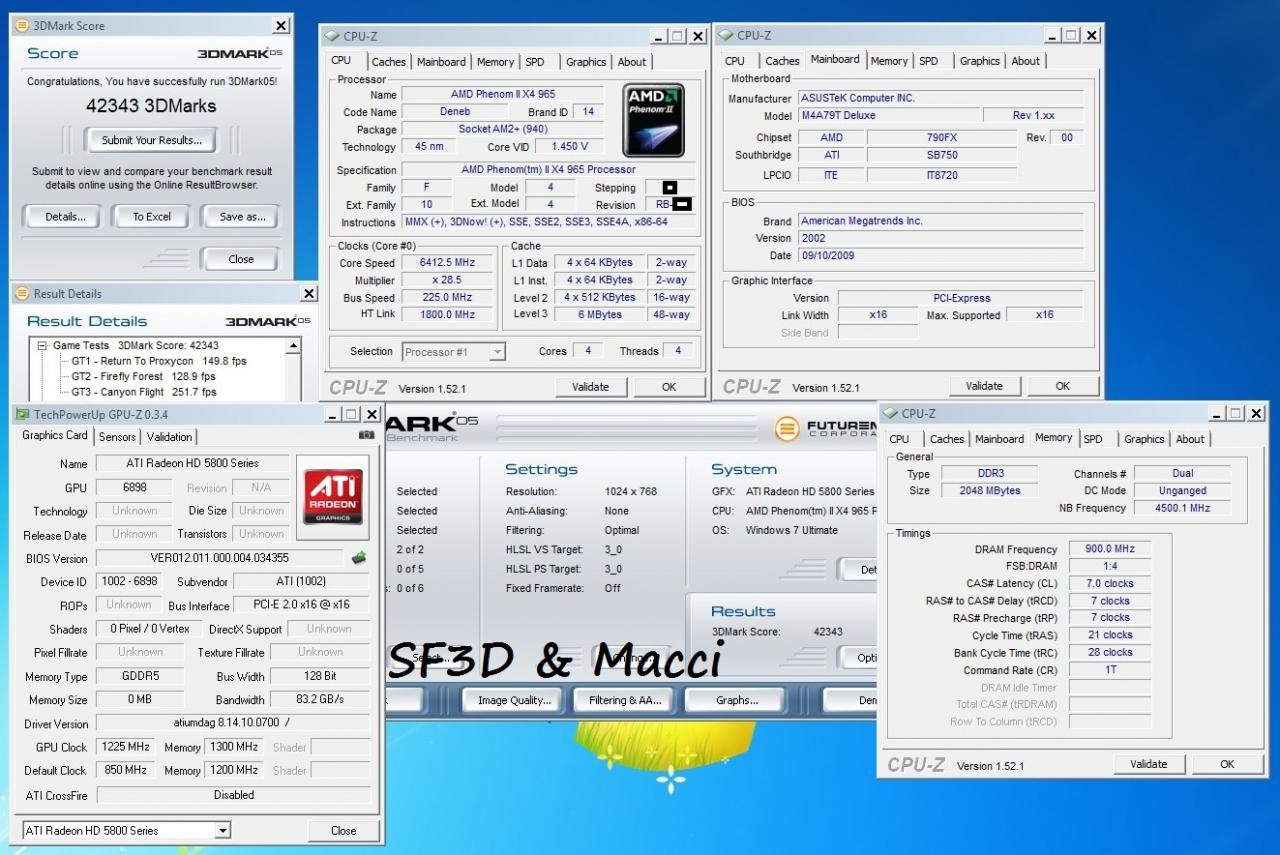
Task: Open Filtering & AA settings in 3DMark05
Action: tap(626, 700)
